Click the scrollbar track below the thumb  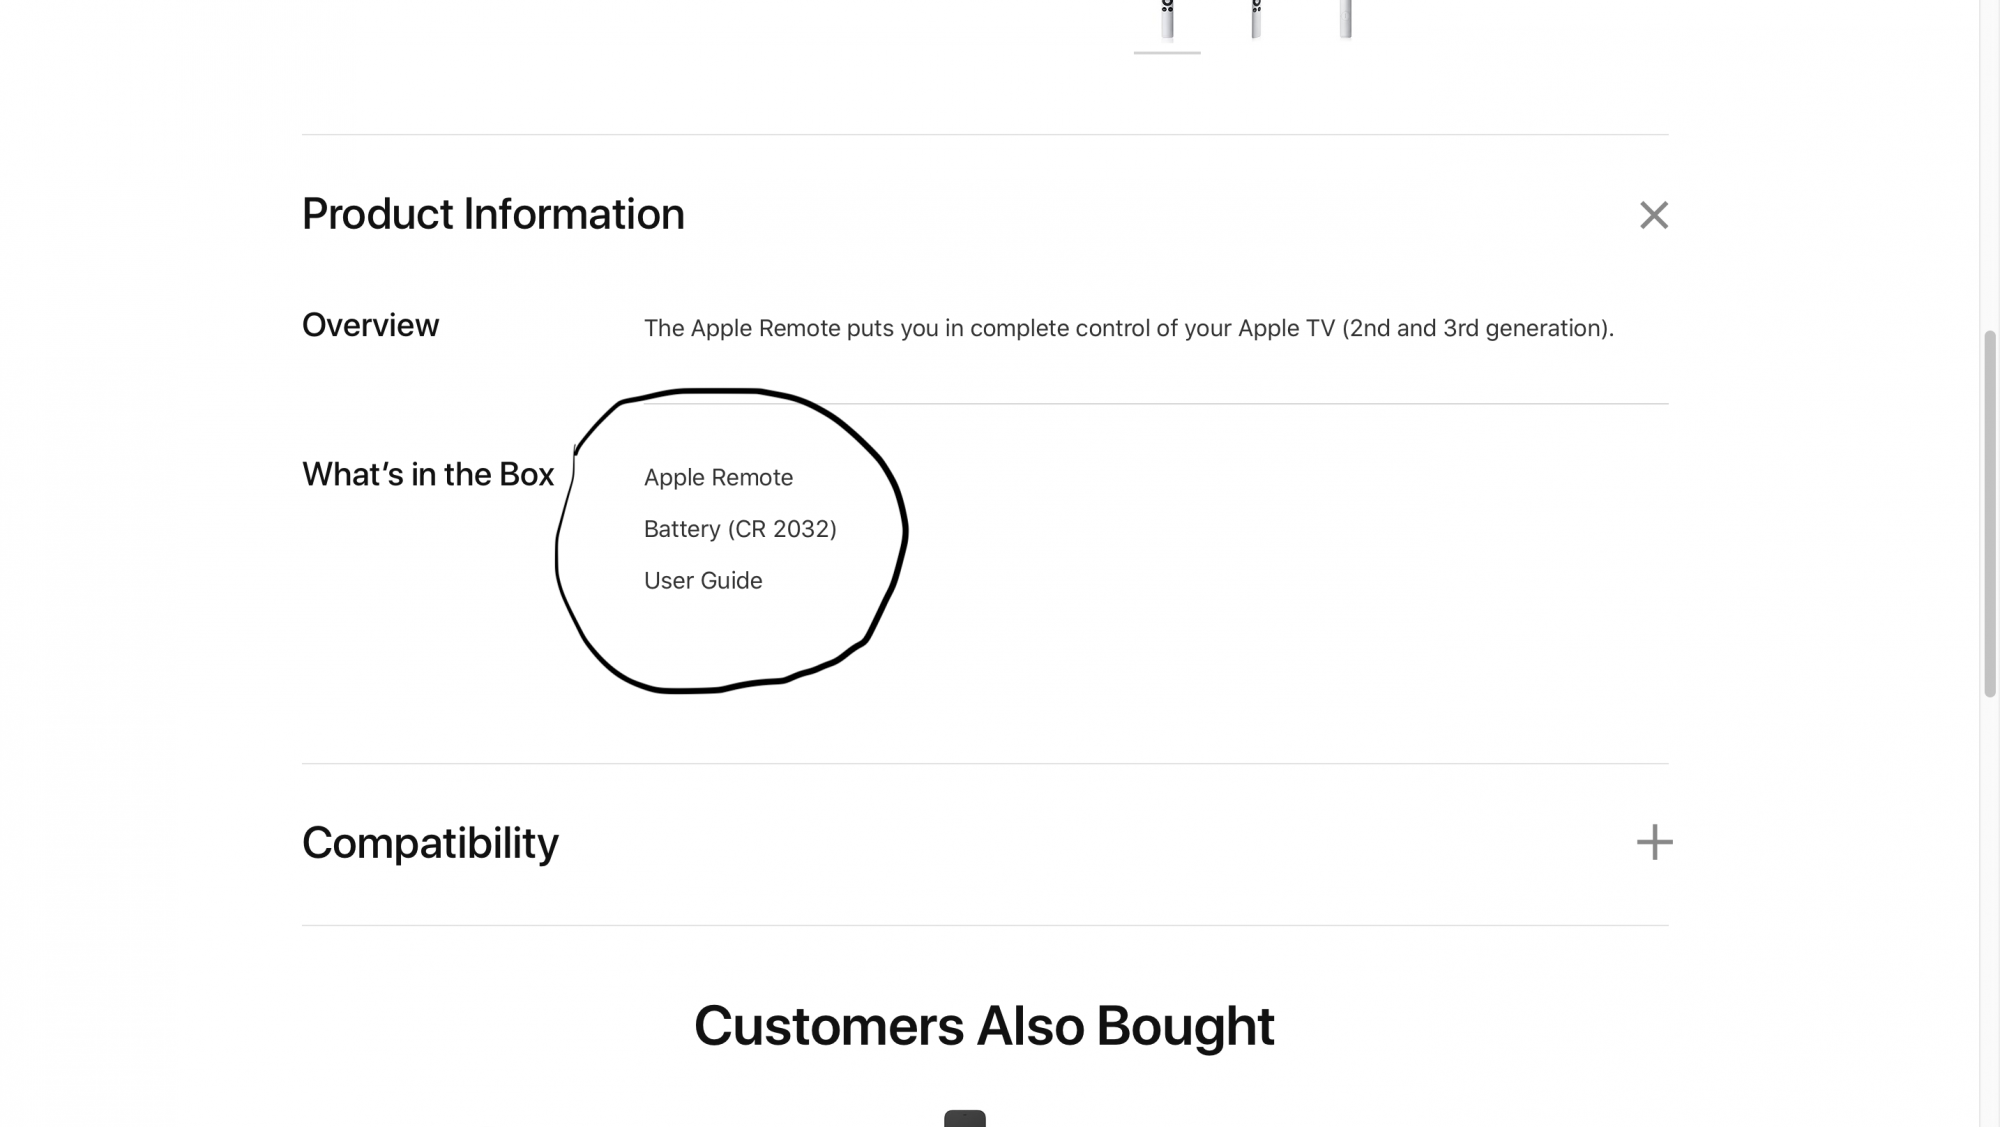(1990, 900)
